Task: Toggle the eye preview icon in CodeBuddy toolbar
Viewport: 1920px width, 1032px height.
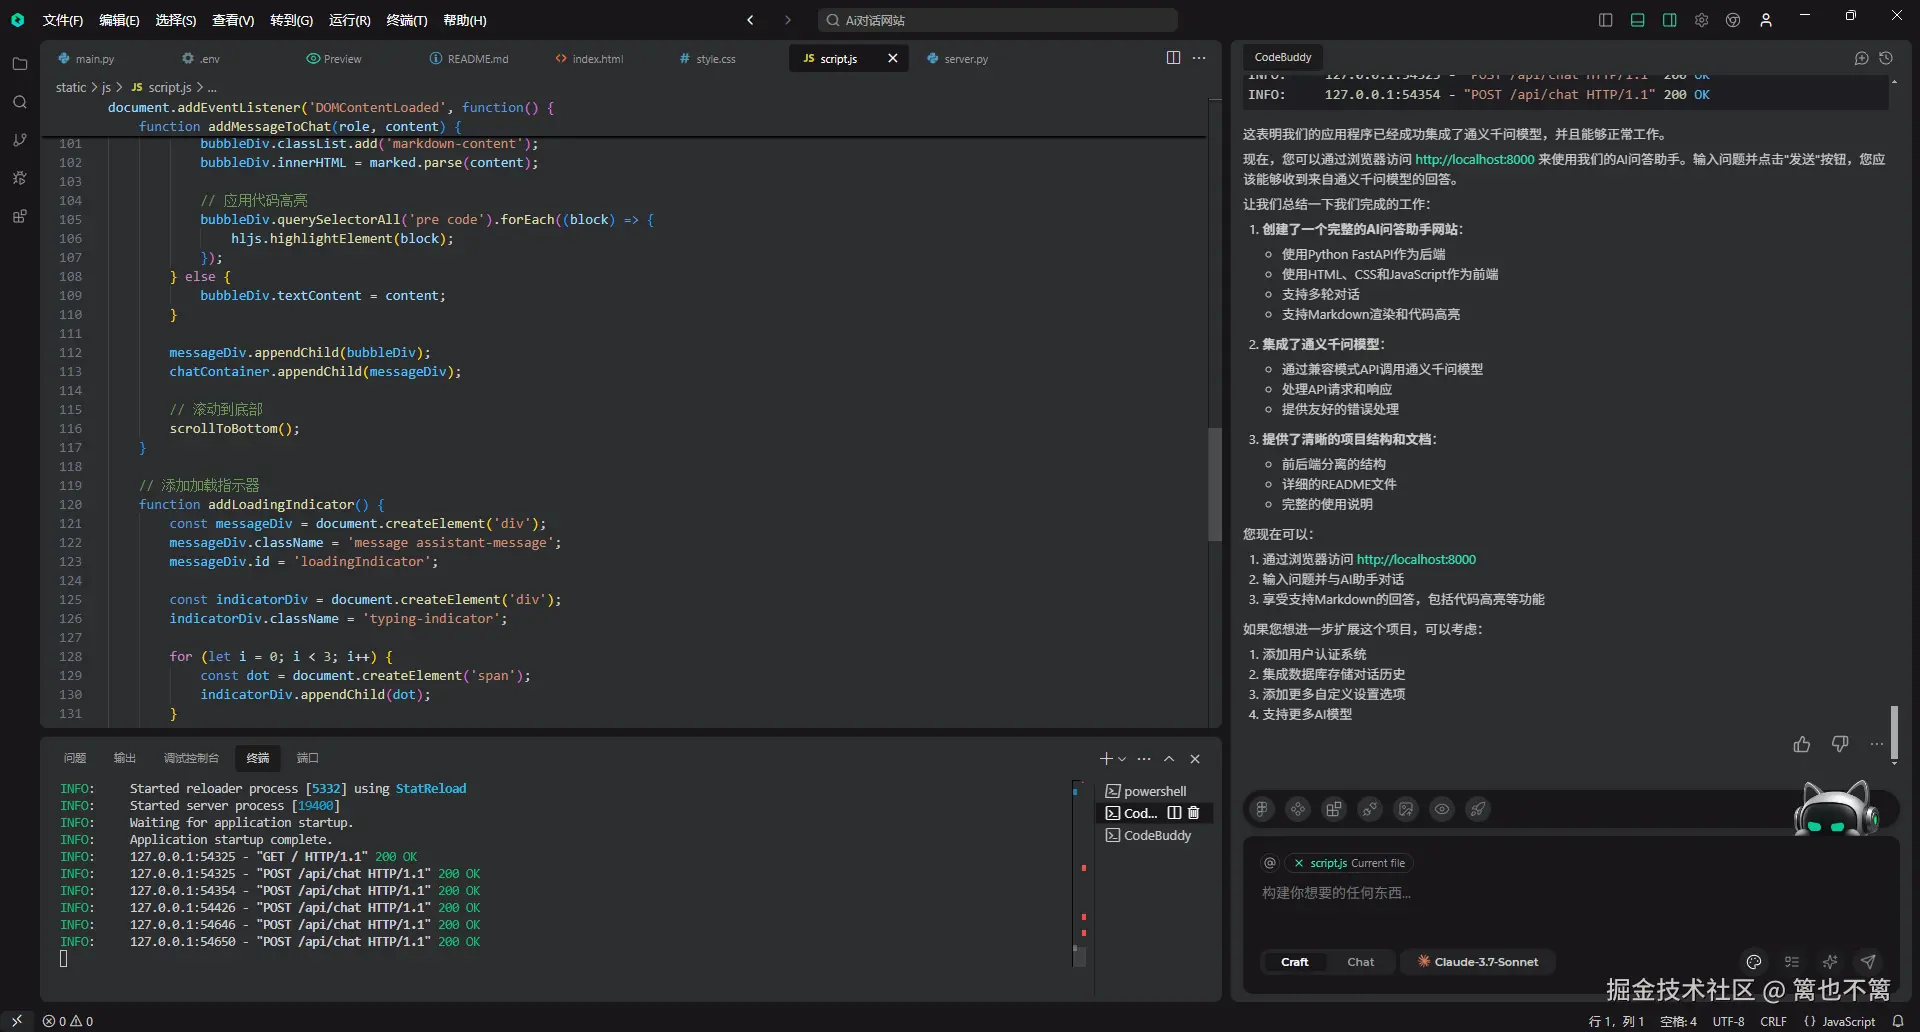Action: pos(1442,809)
